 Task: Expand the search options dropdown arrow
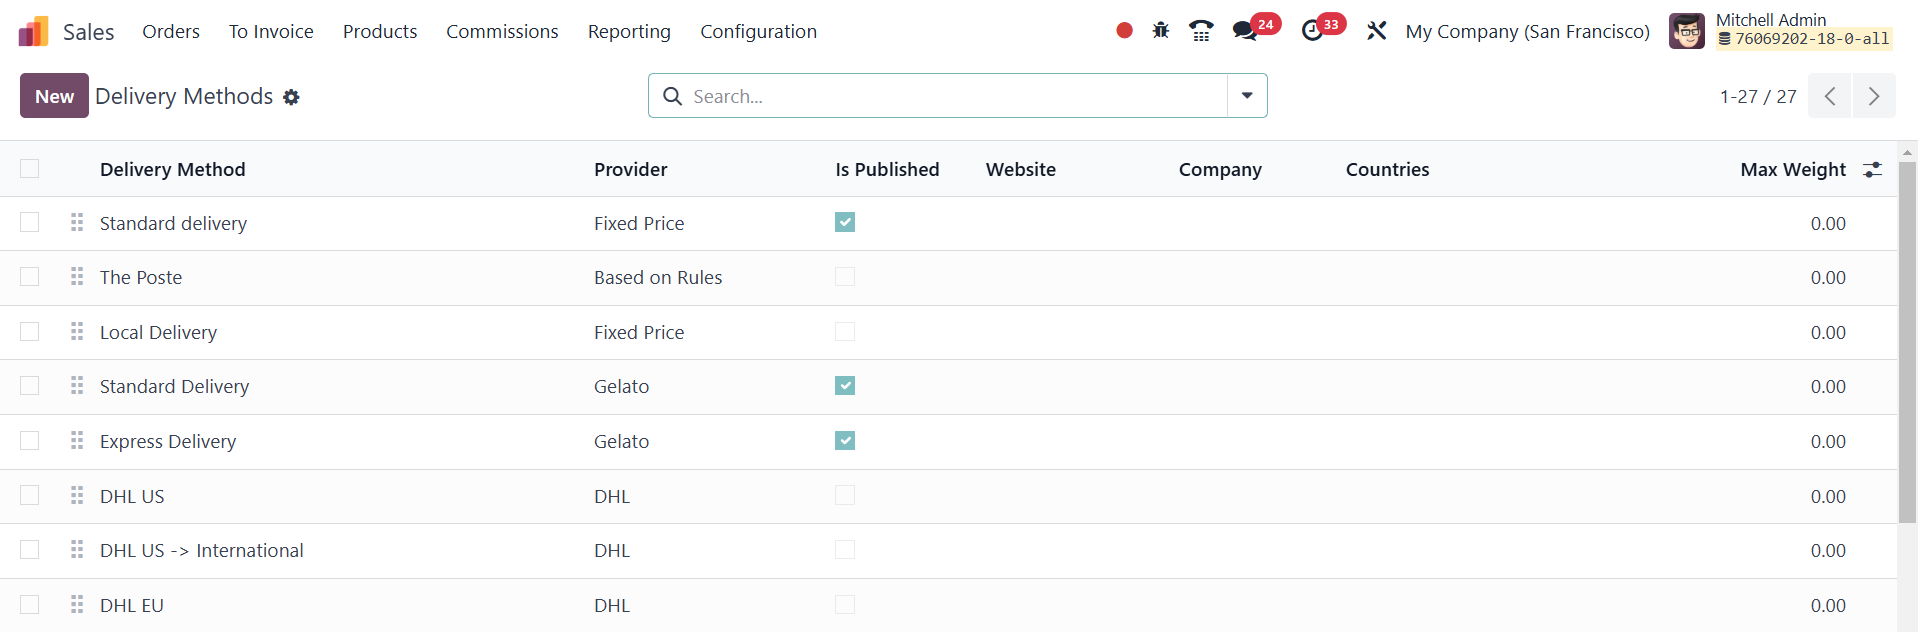[1247, 96]
